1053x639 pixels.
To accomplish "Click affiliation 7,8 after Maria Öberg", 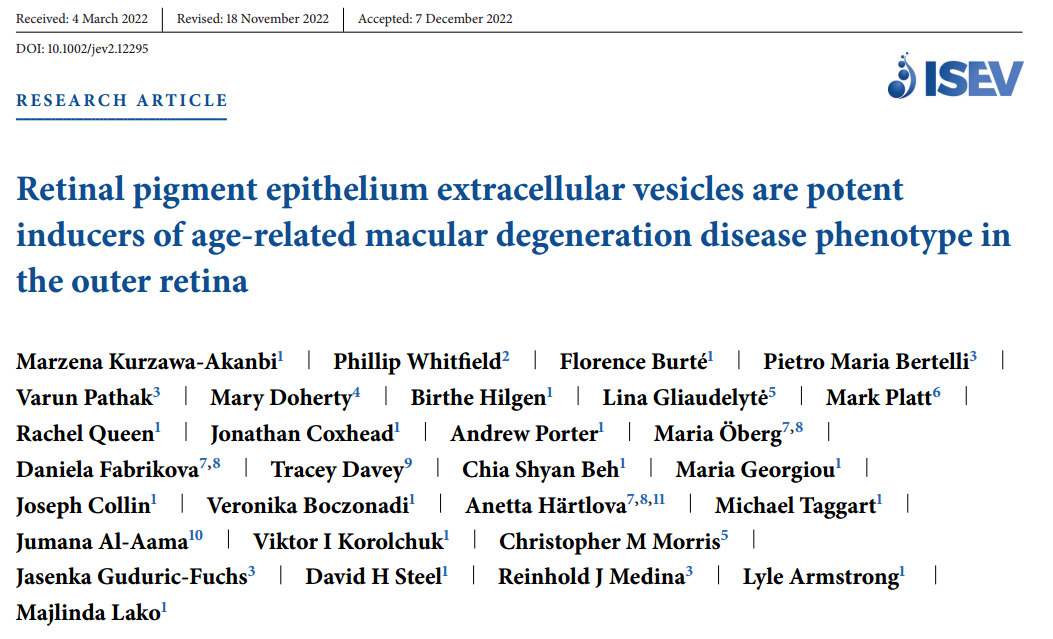I will [792, 428].
